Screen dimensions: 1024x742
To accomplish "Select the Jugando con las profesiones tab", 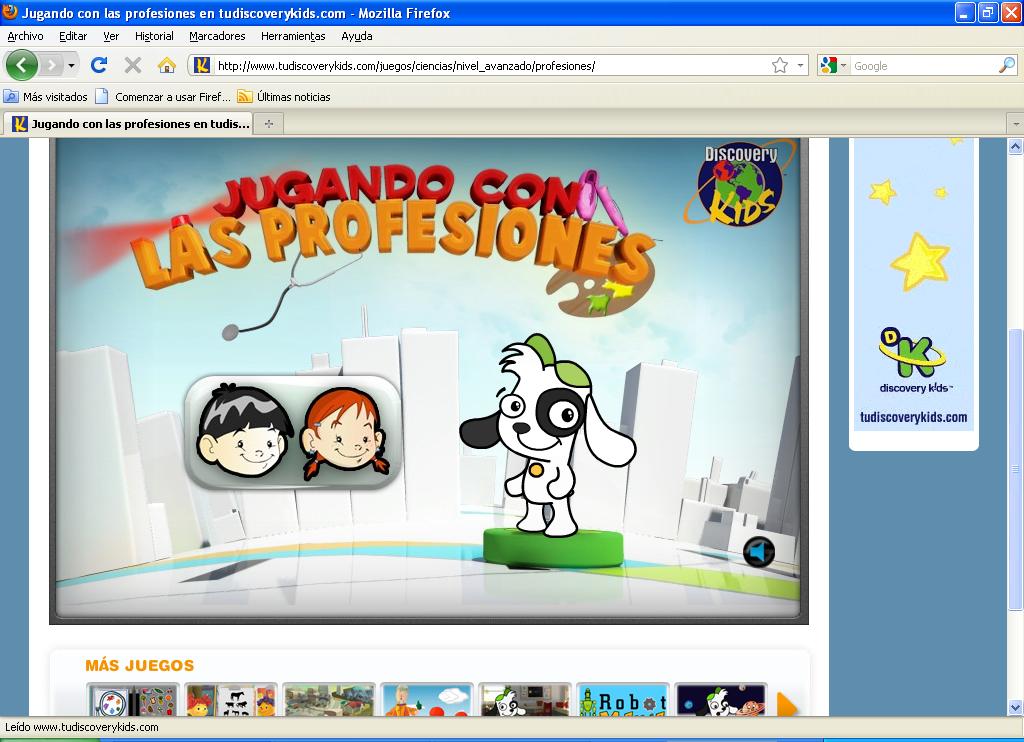I will 129,123.
